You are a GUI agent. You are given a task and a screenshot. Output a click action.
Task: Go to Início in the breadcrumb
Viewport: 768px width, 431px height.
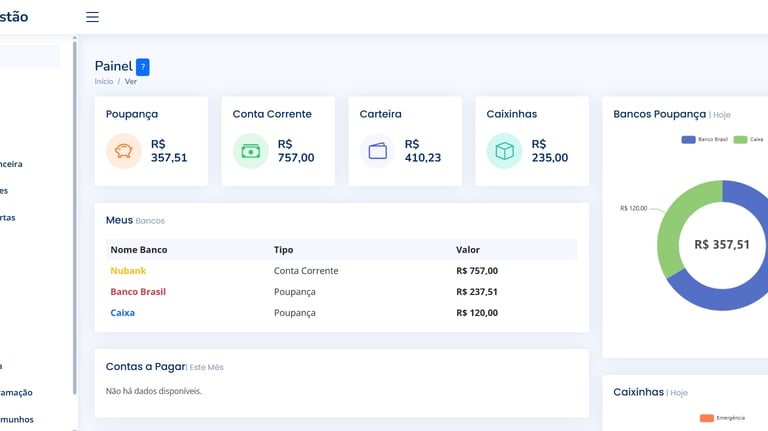[x=104, y=81]
